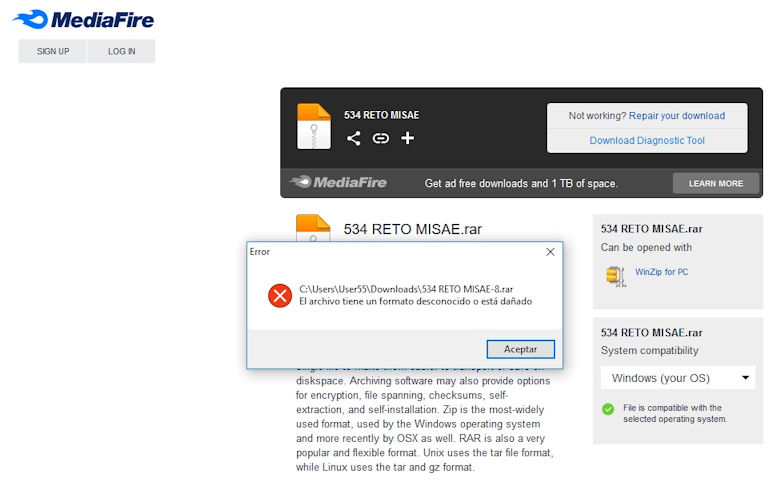Click the MediaFire logo in the promo bar
Screen dimensions: 773x486
(338, 183)
